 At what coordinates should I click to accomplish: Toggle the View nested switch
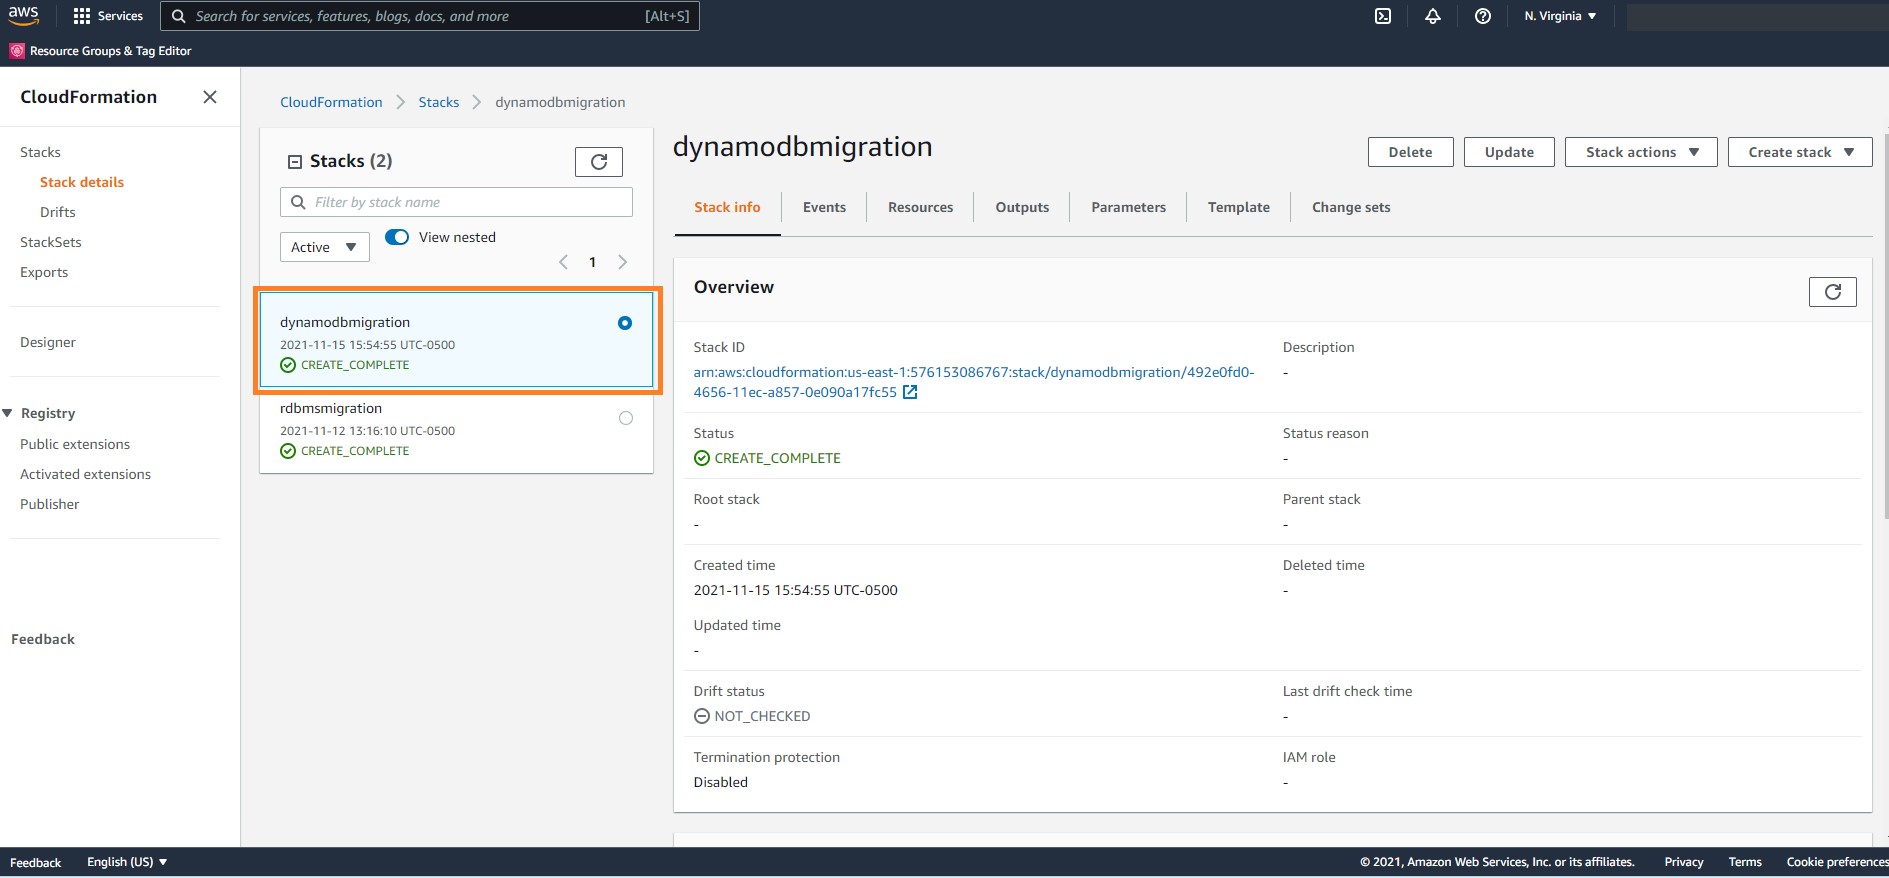(x=397, y=237)
